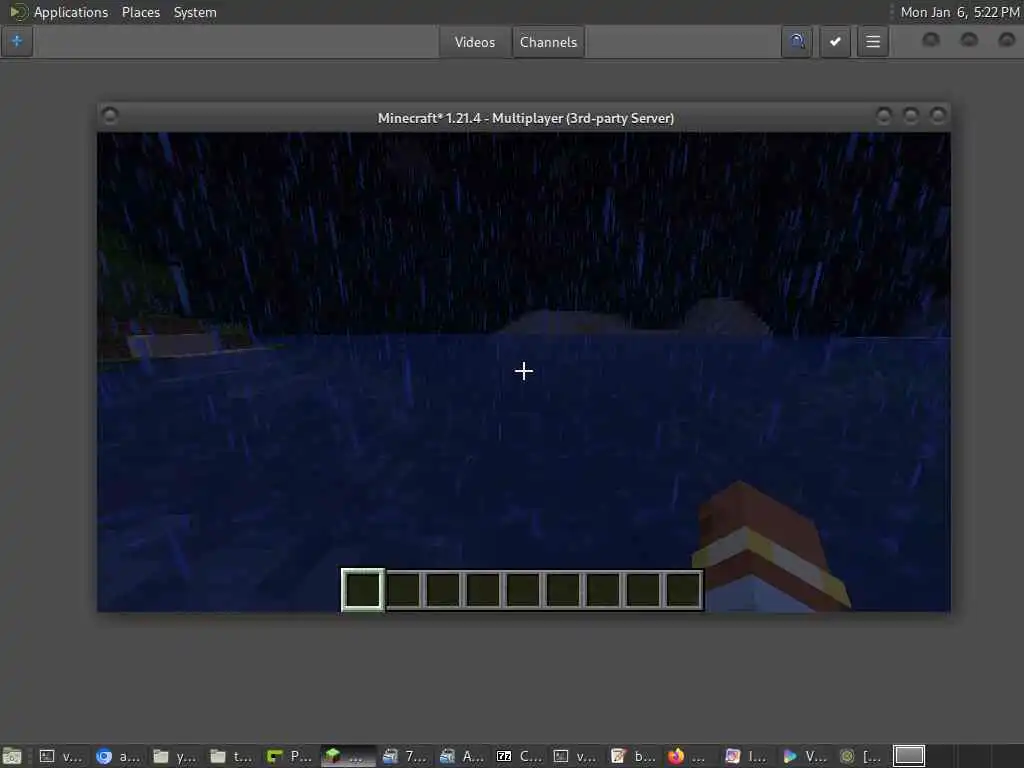Toggle the search button in toolbar
Viewport: 1024px width, 768px height.
coord(797,42)
